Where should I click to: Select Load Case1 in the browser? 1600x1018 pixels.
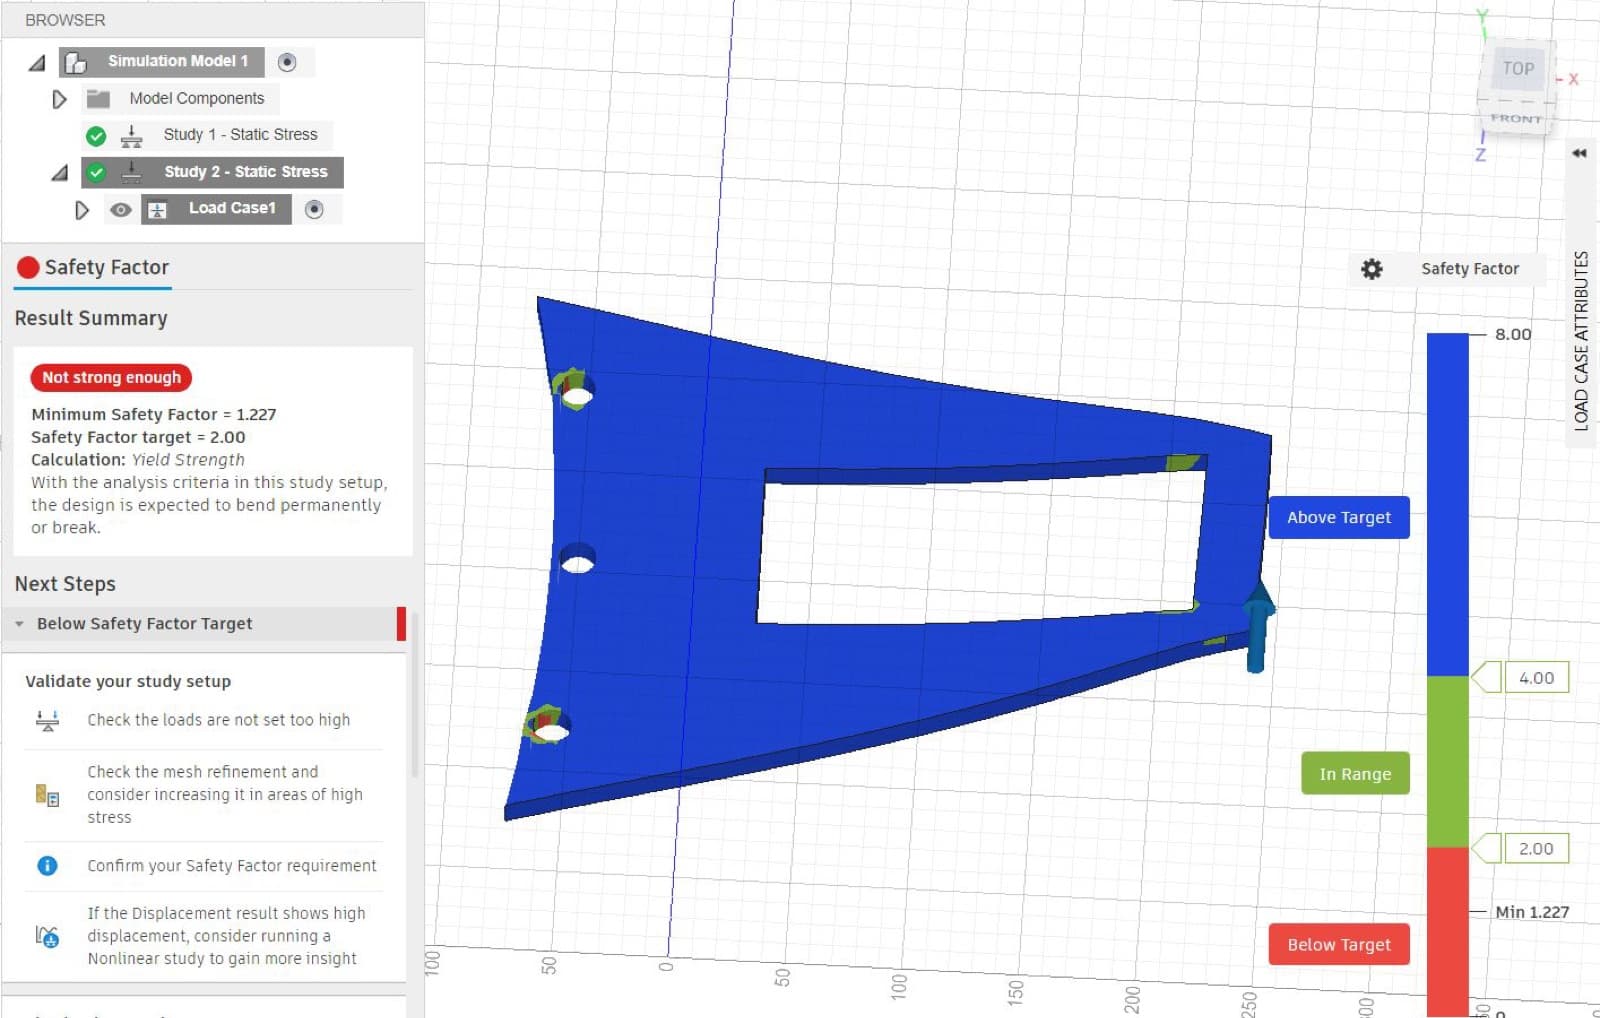[x=232, y=208]
